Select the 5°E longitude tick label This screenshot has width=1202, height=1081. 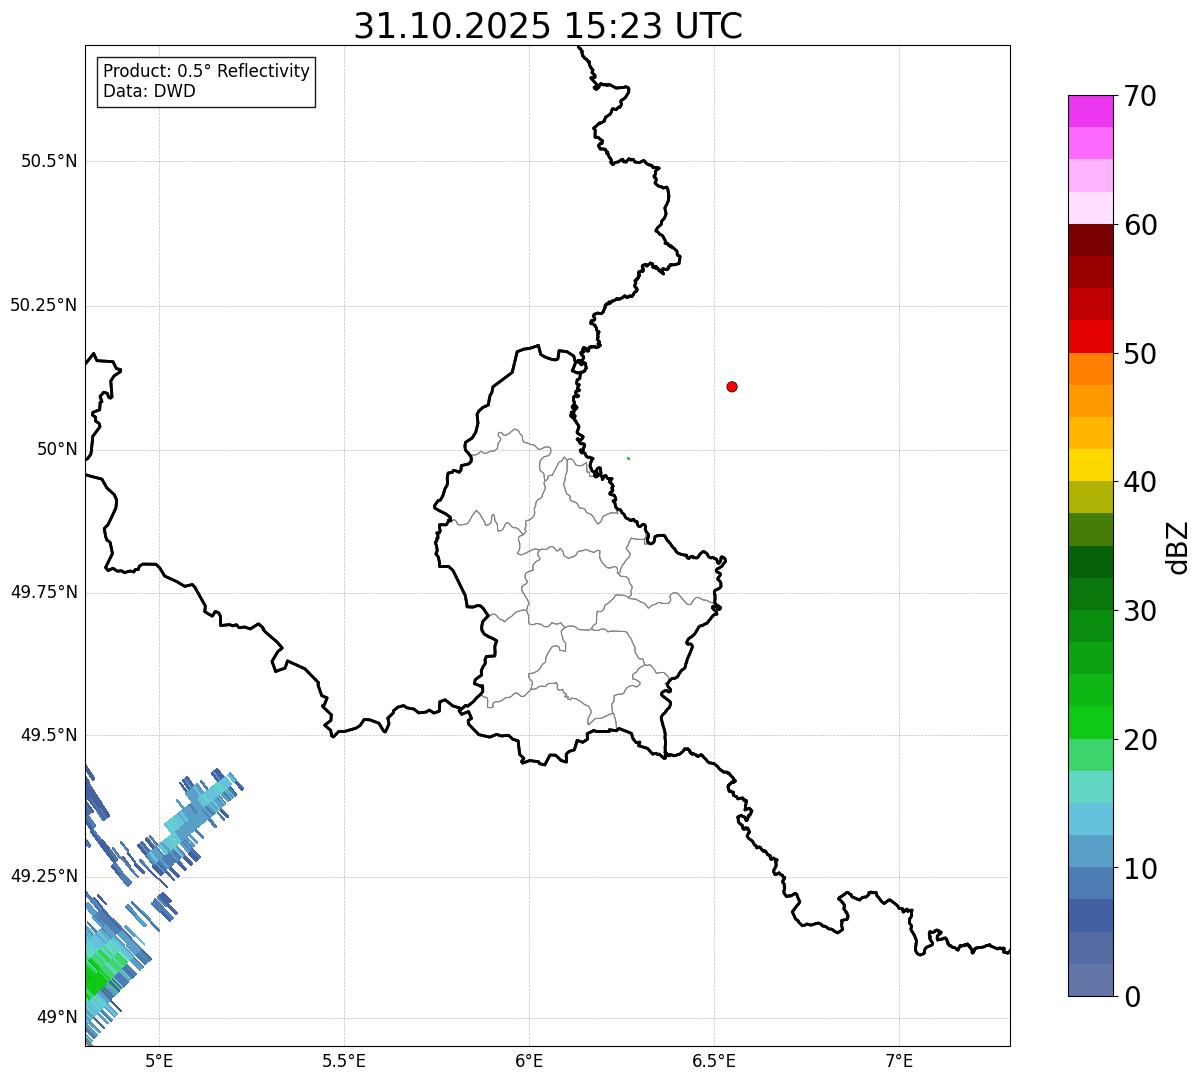[x=159, y=1060]
